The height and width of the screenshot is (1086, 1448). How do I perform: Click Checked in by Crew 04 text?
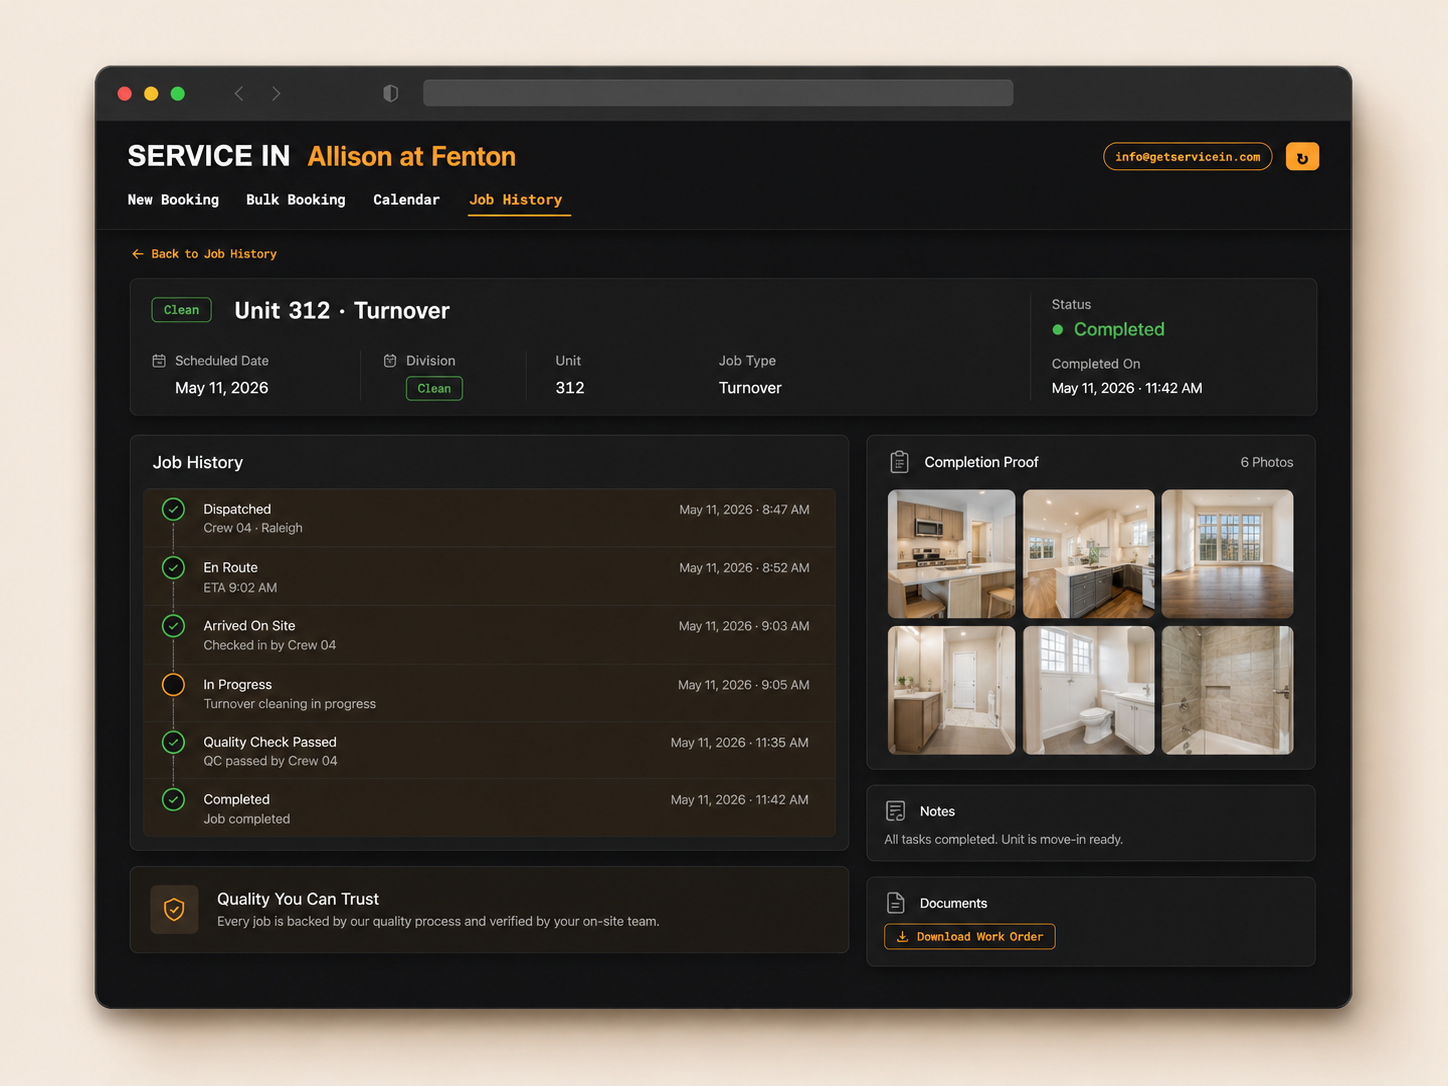[x=270, y=645]
